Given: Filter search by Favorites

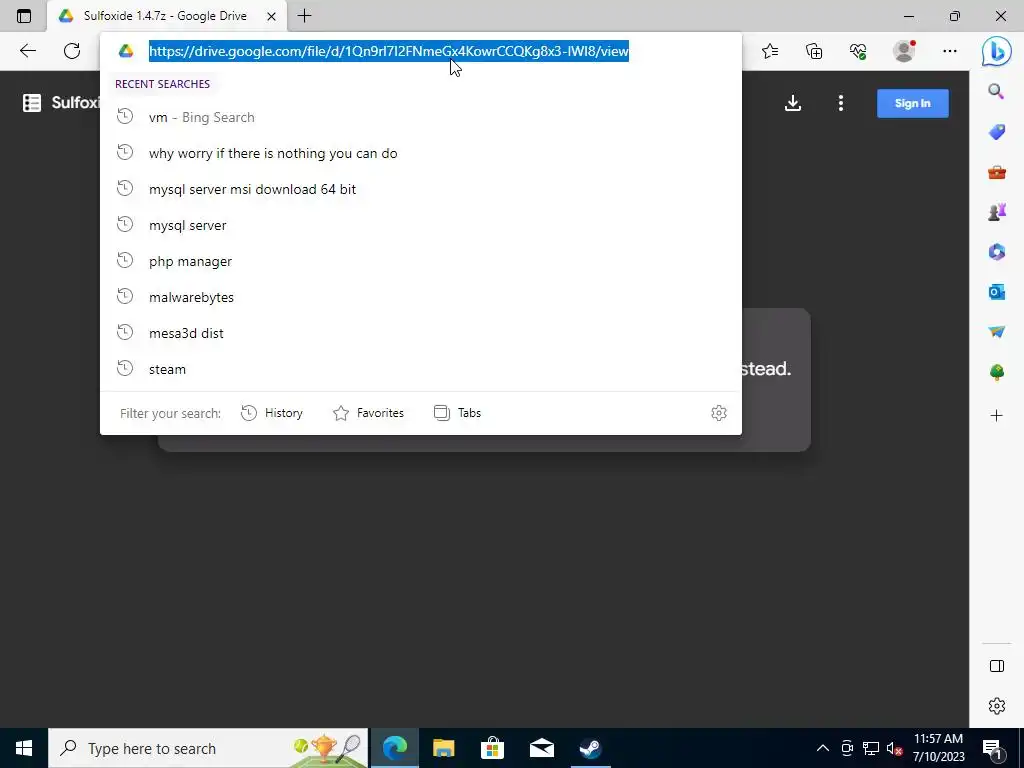Looking at the screenshot, I should (368, 413).
